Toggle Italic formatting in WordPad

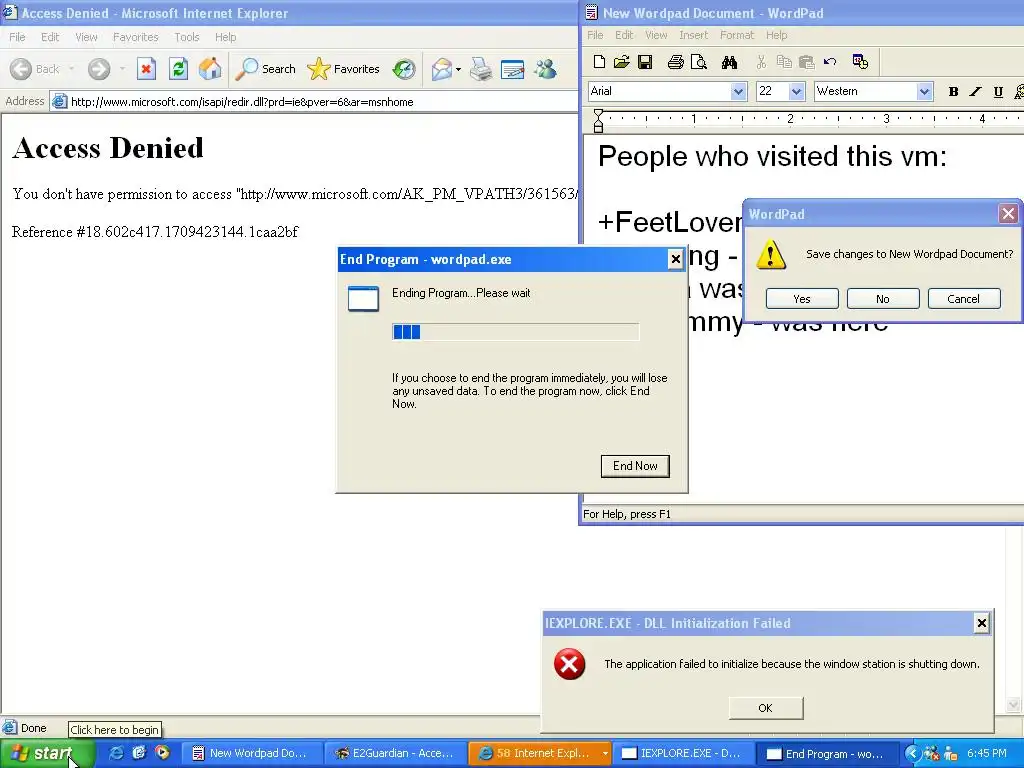976,91
